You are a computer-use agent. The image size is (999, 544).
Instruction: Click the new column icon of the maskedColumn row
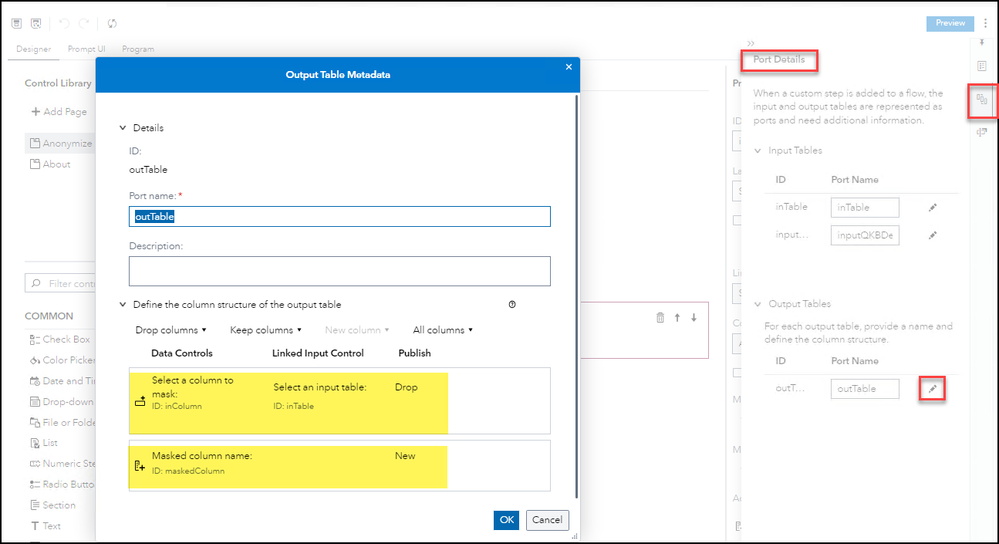click(140, 466)
